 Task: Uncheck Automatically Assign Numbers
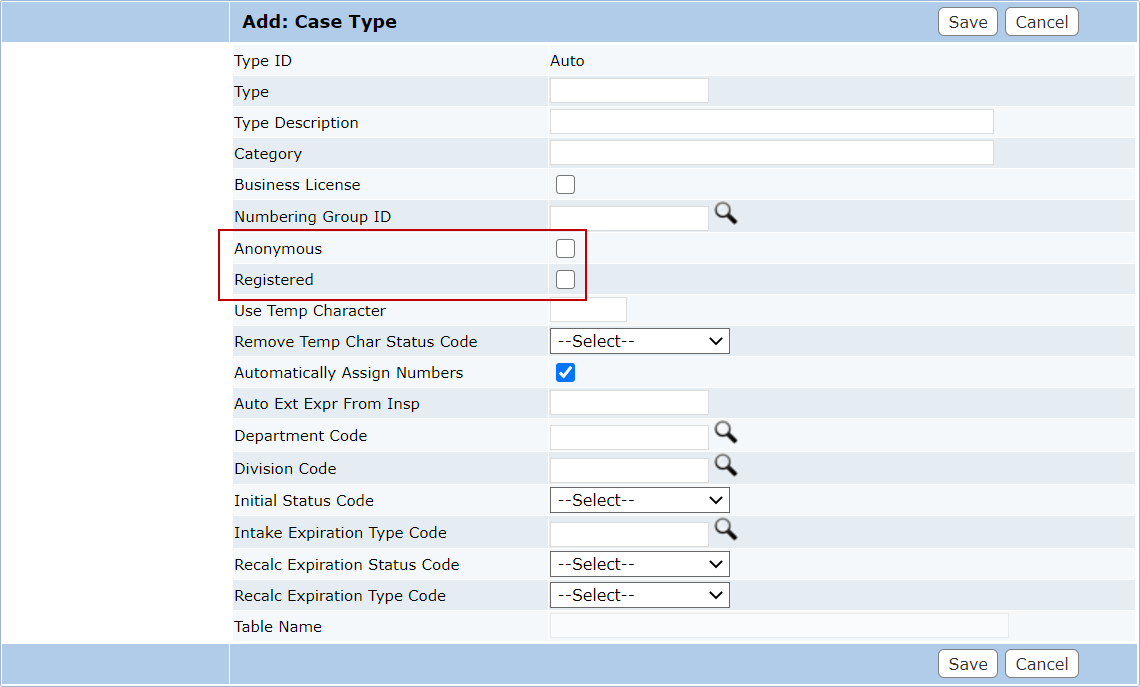pos(565,373)
